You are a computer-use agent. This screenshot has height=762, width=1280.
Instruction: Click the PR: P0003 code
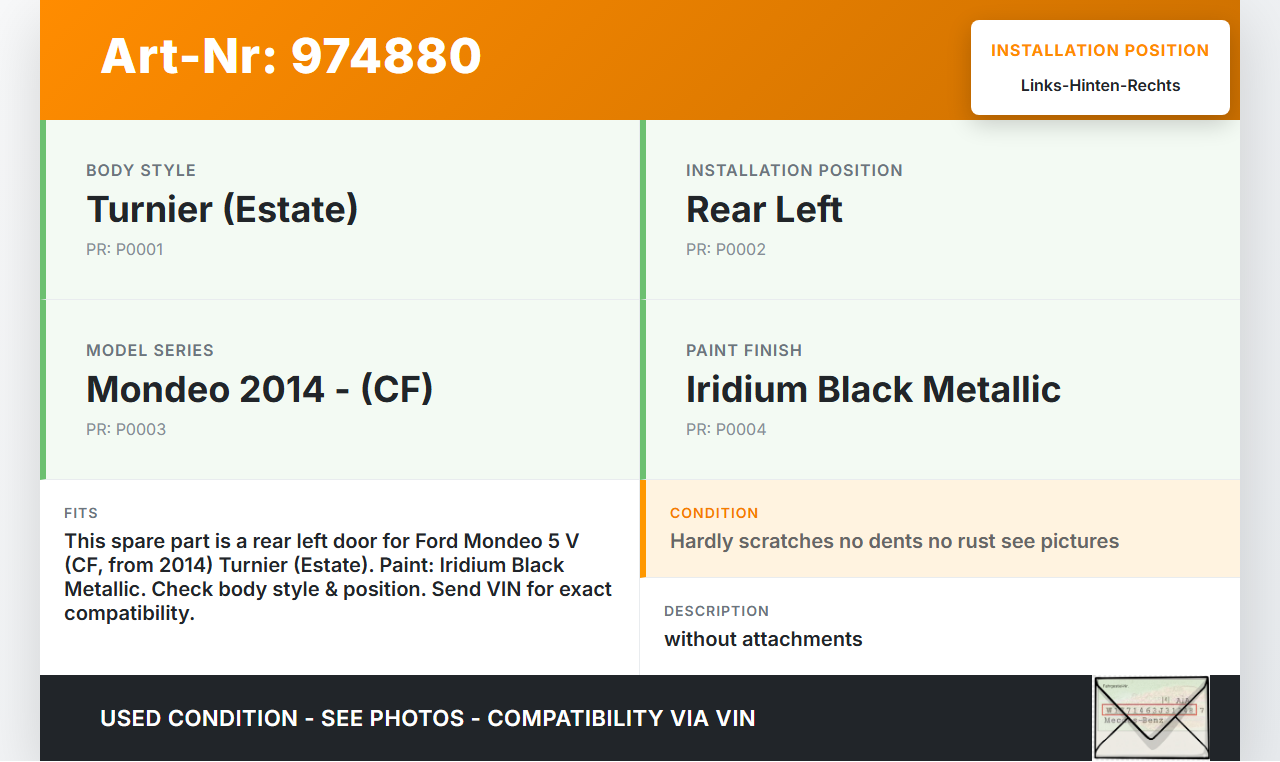[126, 430]
